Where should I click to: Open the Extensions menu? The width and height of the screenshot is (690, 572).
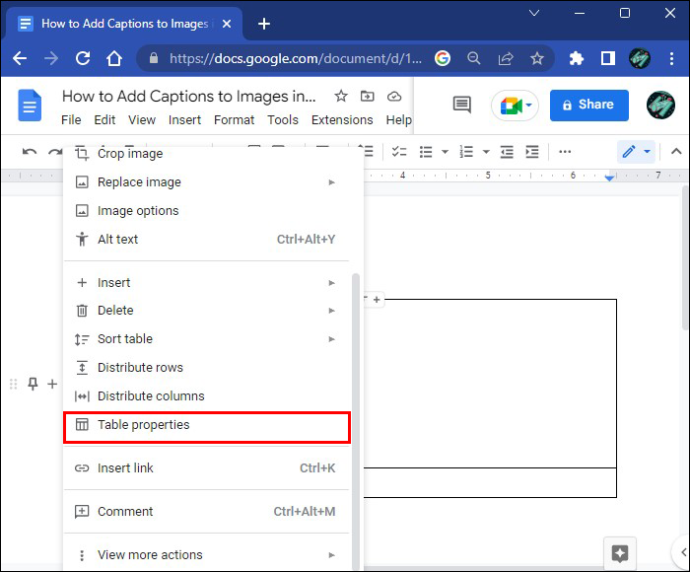click(x=342, y=120)
